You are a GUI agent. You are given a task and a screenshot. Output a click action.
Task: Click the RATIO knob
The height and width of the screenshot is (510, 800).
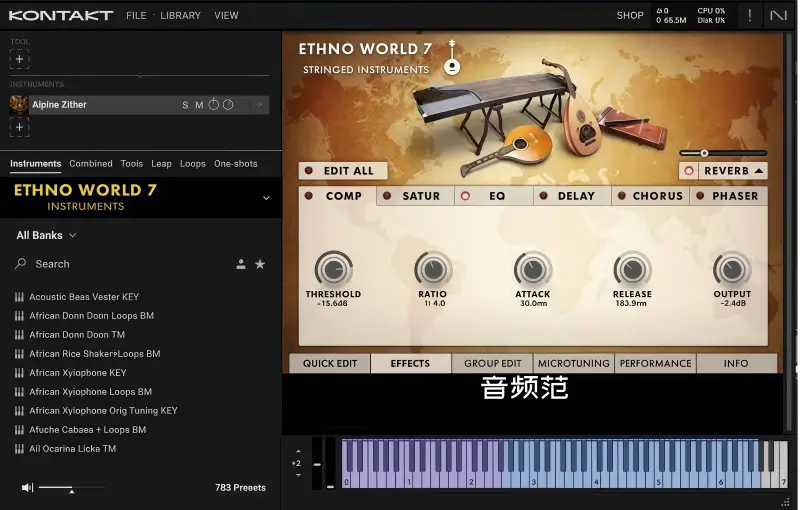coord(433,269)
